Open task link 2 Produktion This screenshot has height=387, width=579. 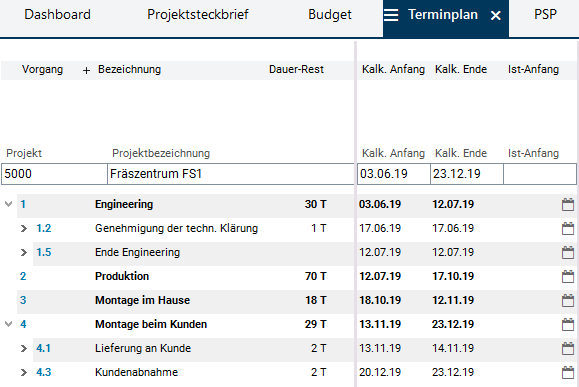pyautogui.click(x=23, y=276)
